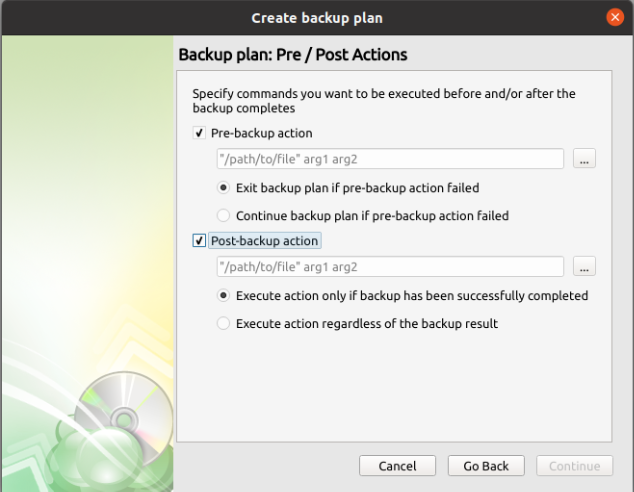Screen dimensions: 634x492
Task: Select Execute action only if backup succeeded
Action: pos(224,296)
